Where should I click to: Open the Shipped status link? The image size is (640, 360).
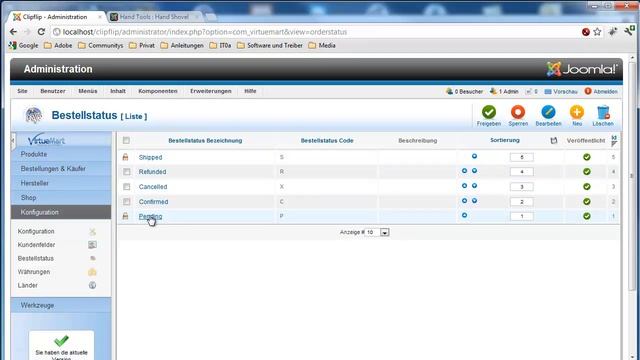click(x=150, y=157)
